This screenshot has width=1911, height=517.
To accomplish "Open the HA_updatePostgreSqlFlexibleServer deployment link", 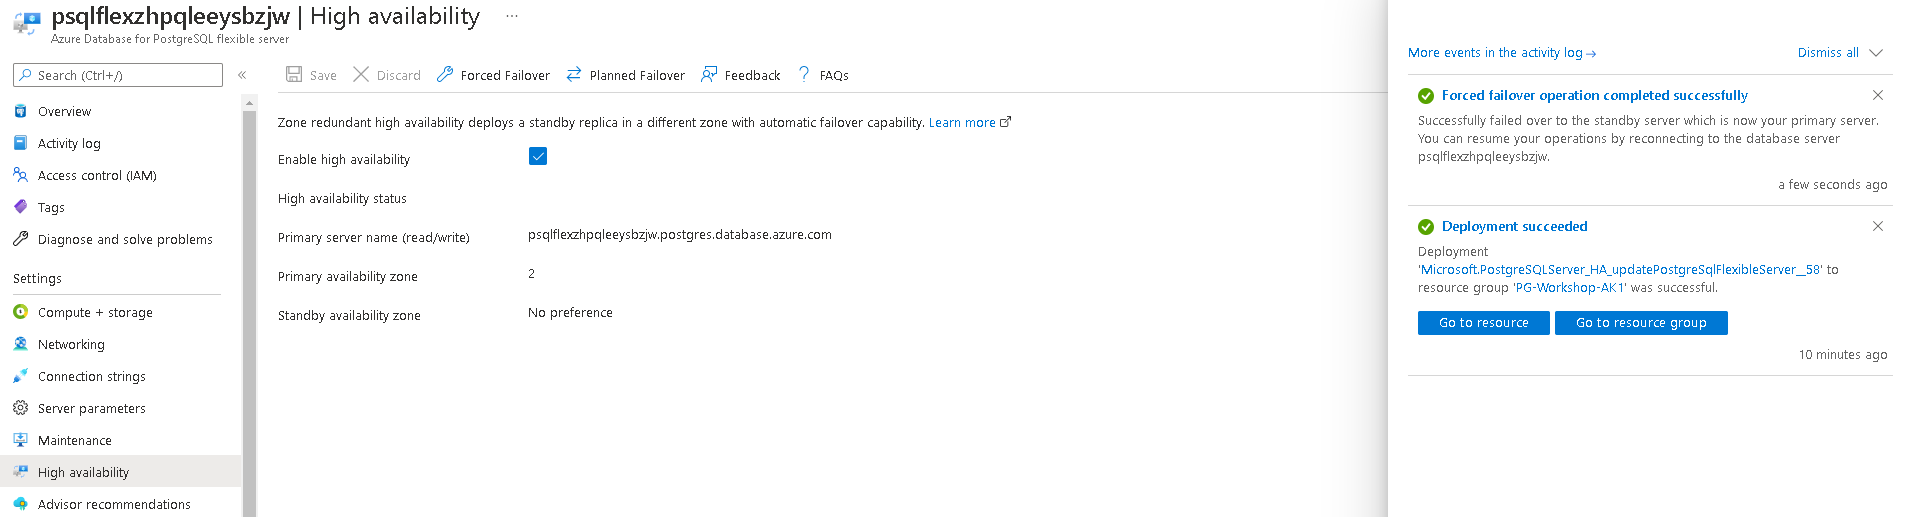I will [x=1621, y=269].
